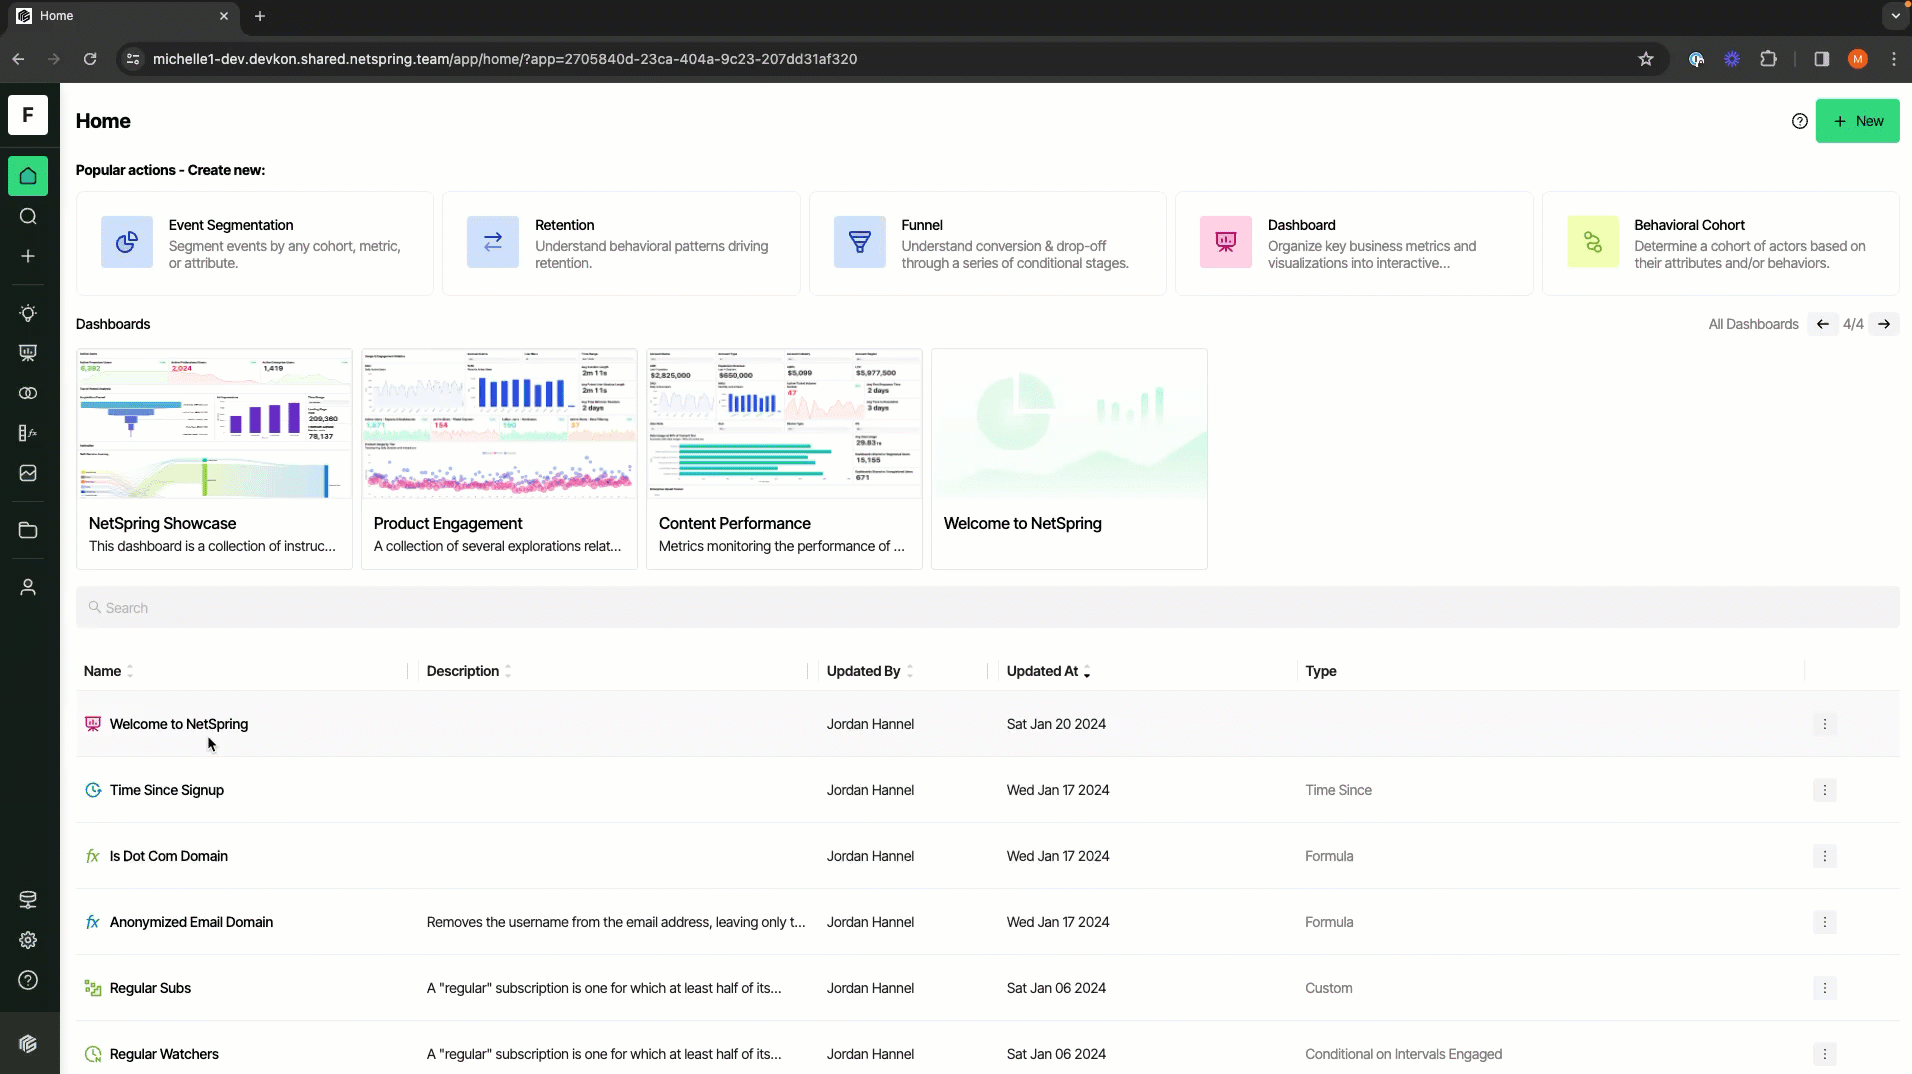This screenshot has width=1912, height=1074.
Task: Open the more menu for Regular Subs row
Action: pos(1824,988)
